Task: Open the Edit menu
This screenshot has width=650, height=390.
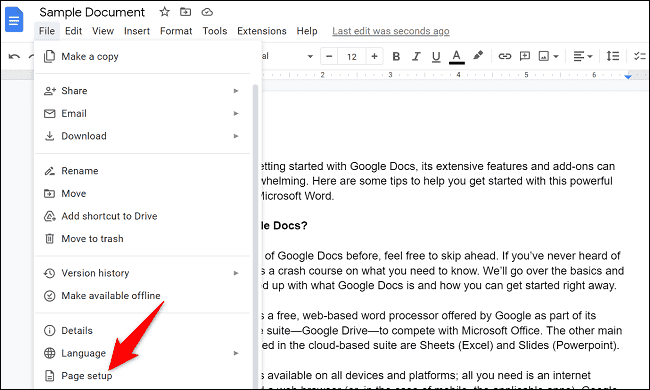Action: 73,31
